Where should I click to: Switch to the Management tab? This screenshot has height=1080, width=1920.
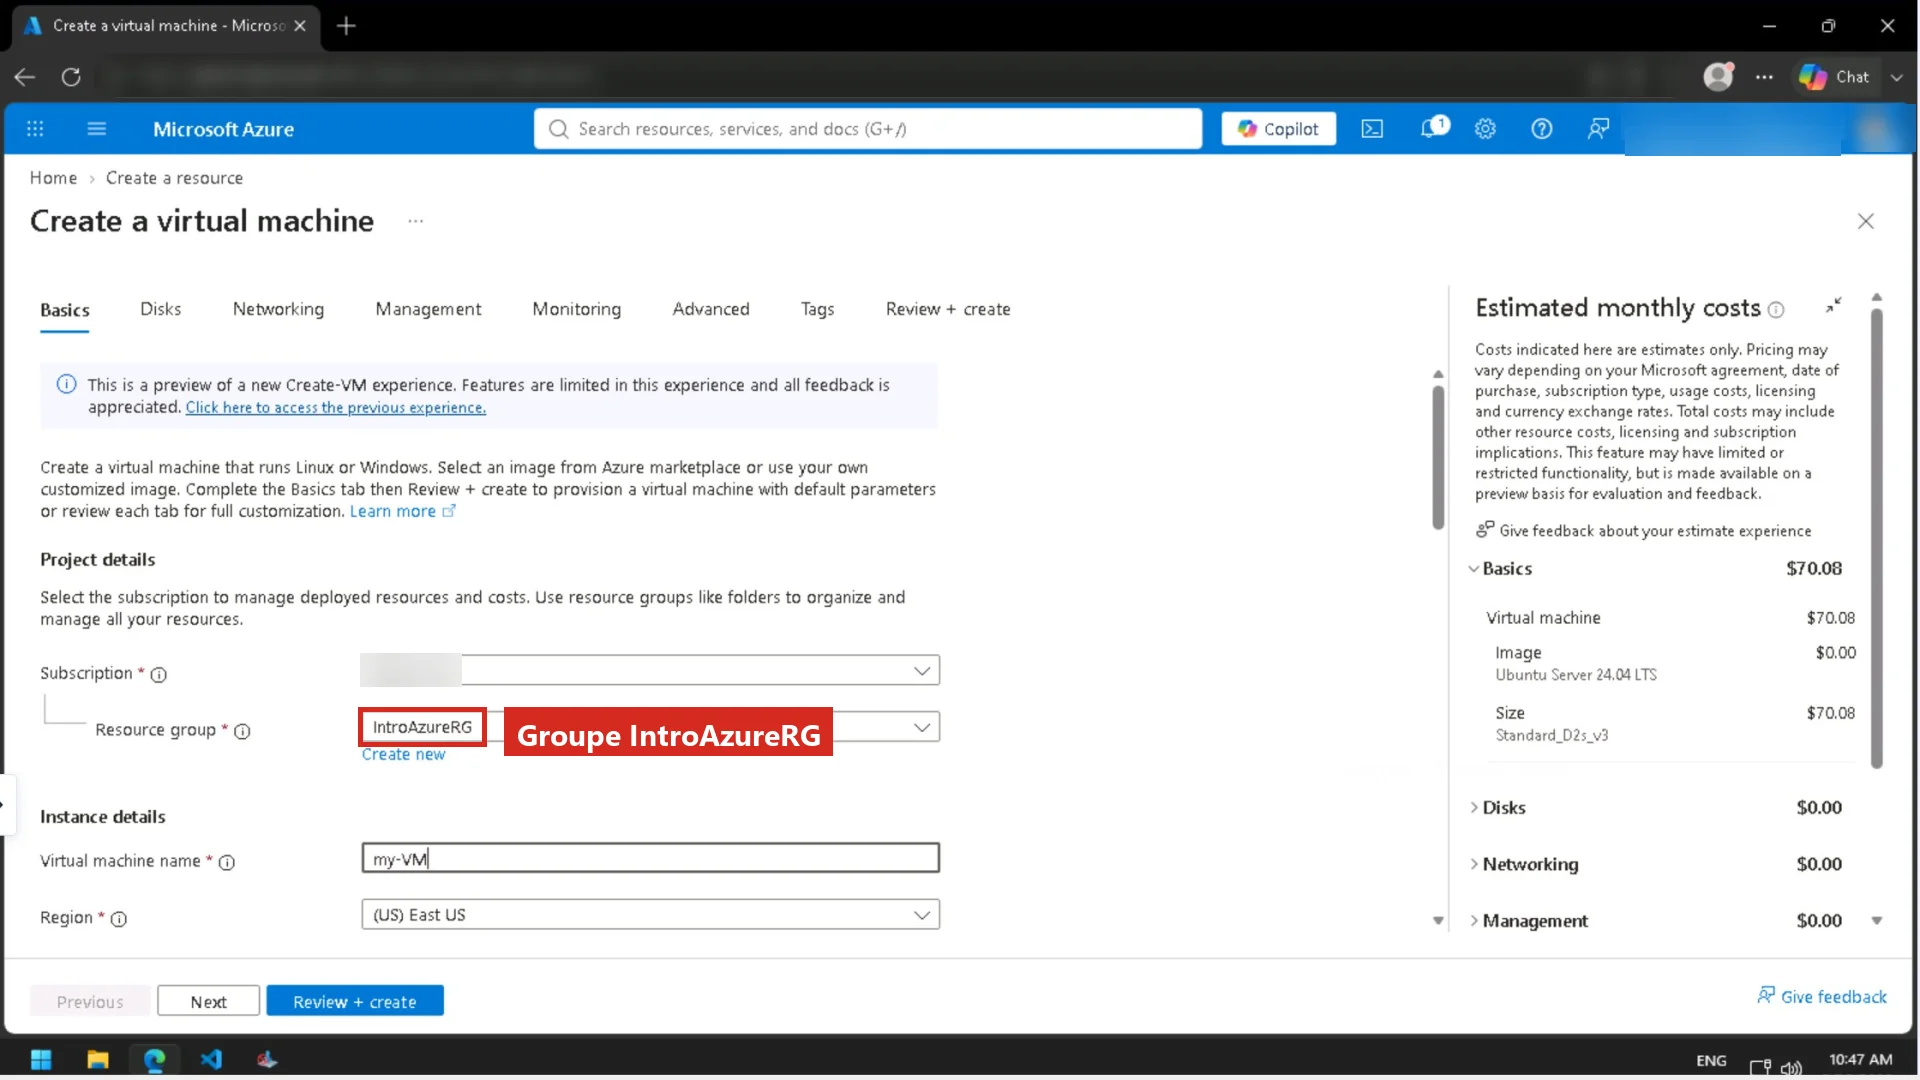click(428, 310)
